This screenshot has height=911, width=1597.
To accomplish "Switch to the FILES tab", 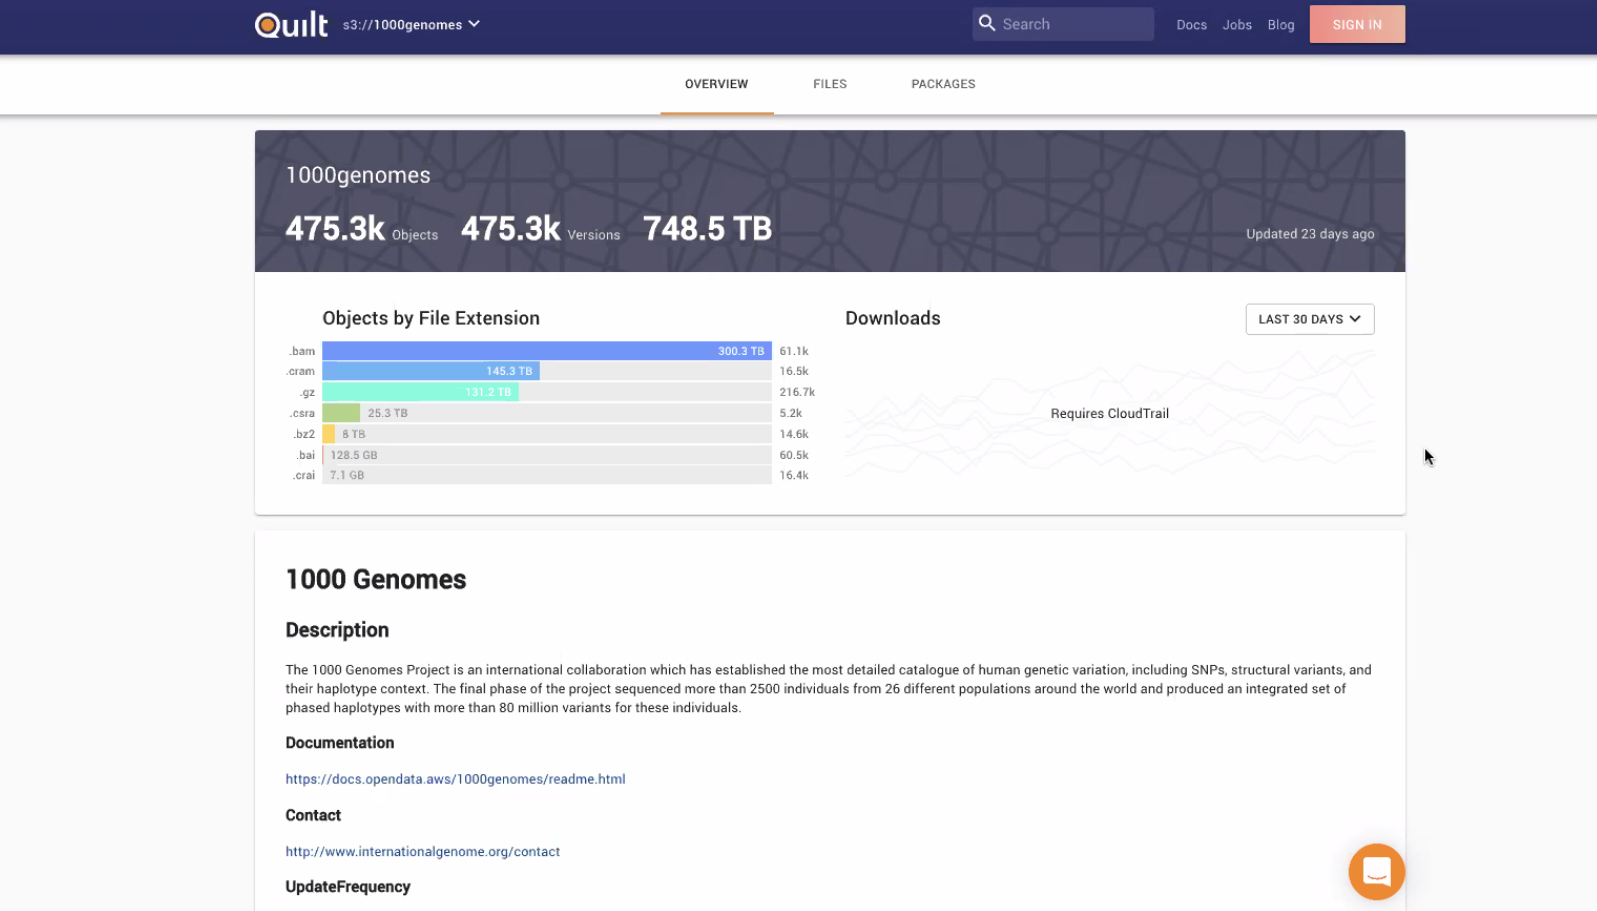I will click(830, 84).
